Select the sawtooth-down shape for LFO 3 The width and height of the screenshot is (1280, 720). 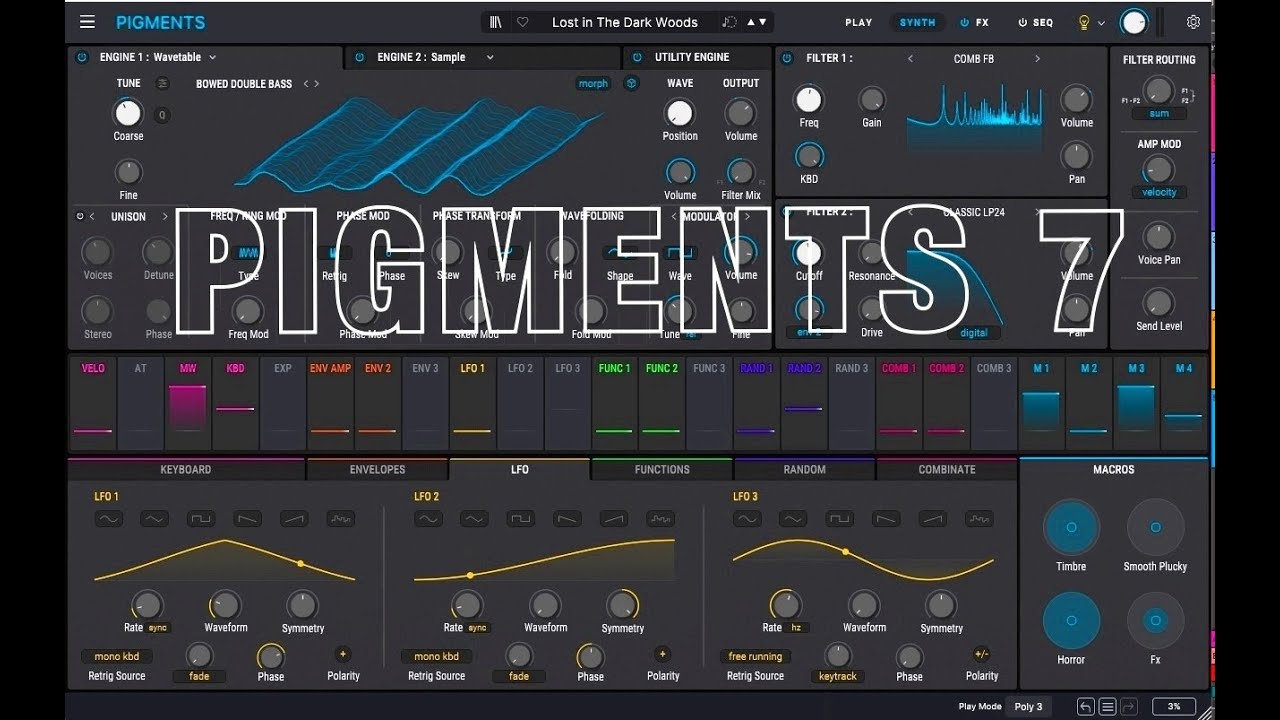(x=885, y=519)
